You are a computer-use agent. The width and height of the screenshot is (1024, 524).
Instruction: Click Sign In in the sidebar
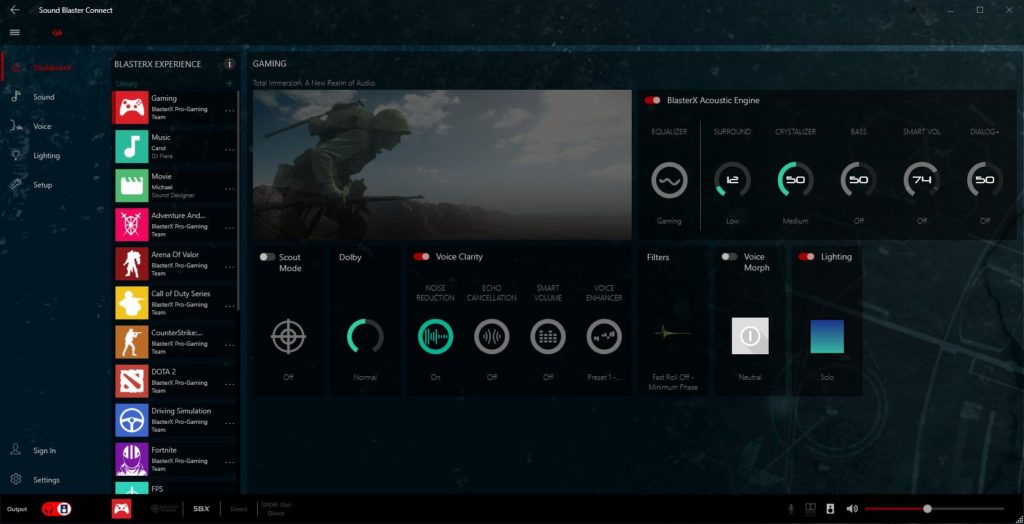point(44,451)
